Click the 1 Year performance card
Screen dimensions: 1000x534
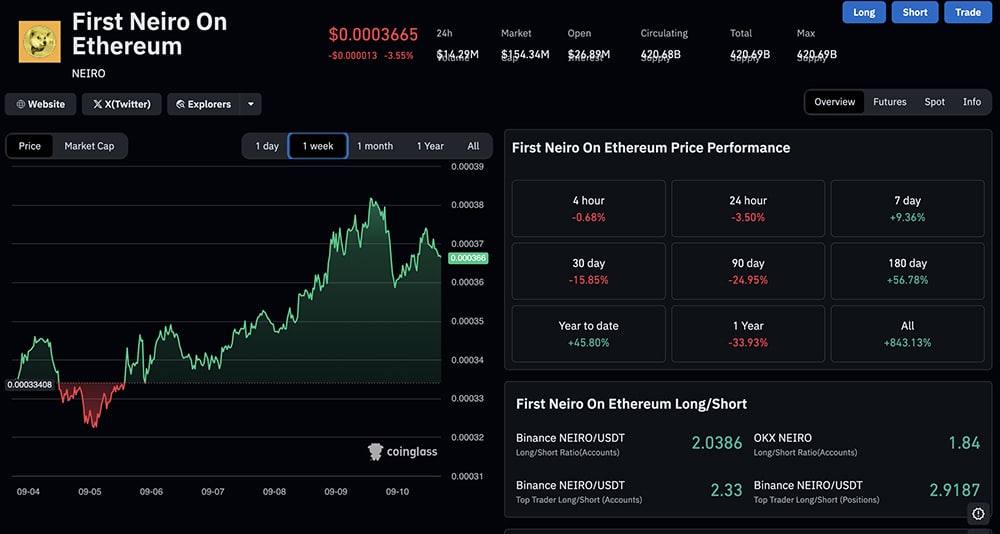point(748,334)
